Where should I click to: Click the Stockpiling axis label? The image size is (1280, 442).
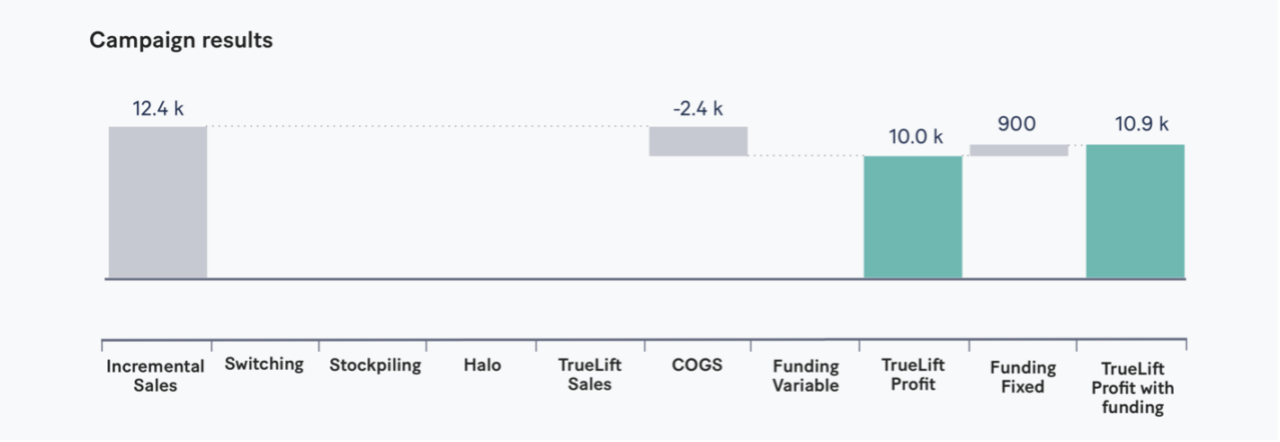[x=375, y=365]
